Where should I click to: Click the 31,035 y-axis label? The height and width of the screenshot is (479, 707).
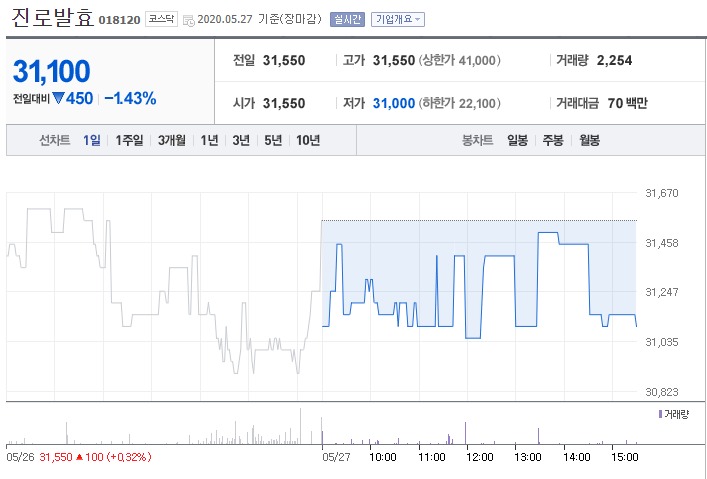(661, 342)
